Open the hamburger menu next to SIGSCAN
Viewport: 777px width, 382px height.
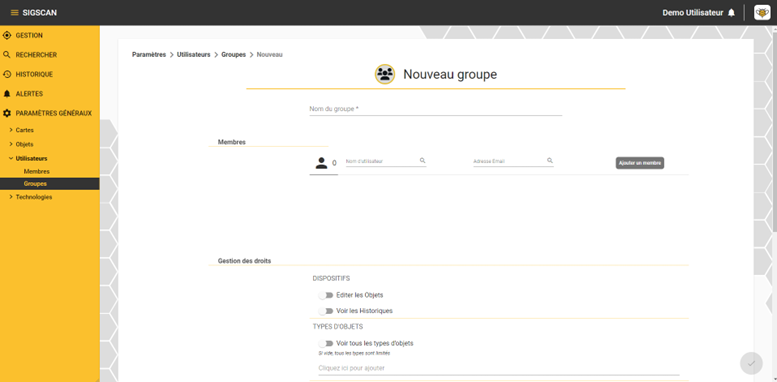coord(14,13)
